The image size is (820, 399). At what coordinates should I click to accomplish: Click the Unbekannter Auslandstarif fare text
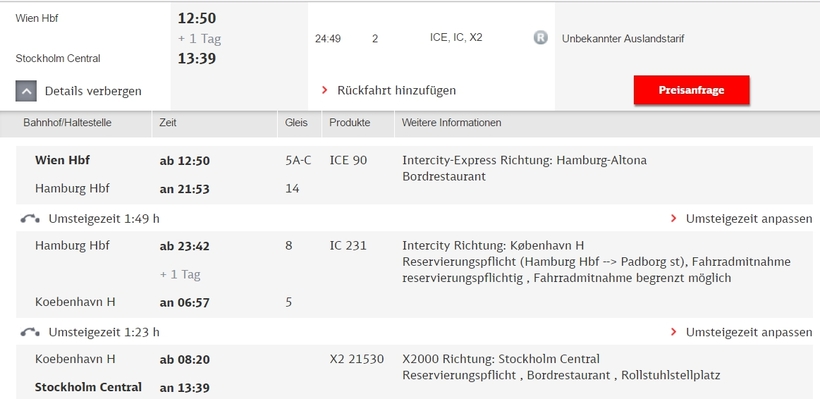(623, 39)
